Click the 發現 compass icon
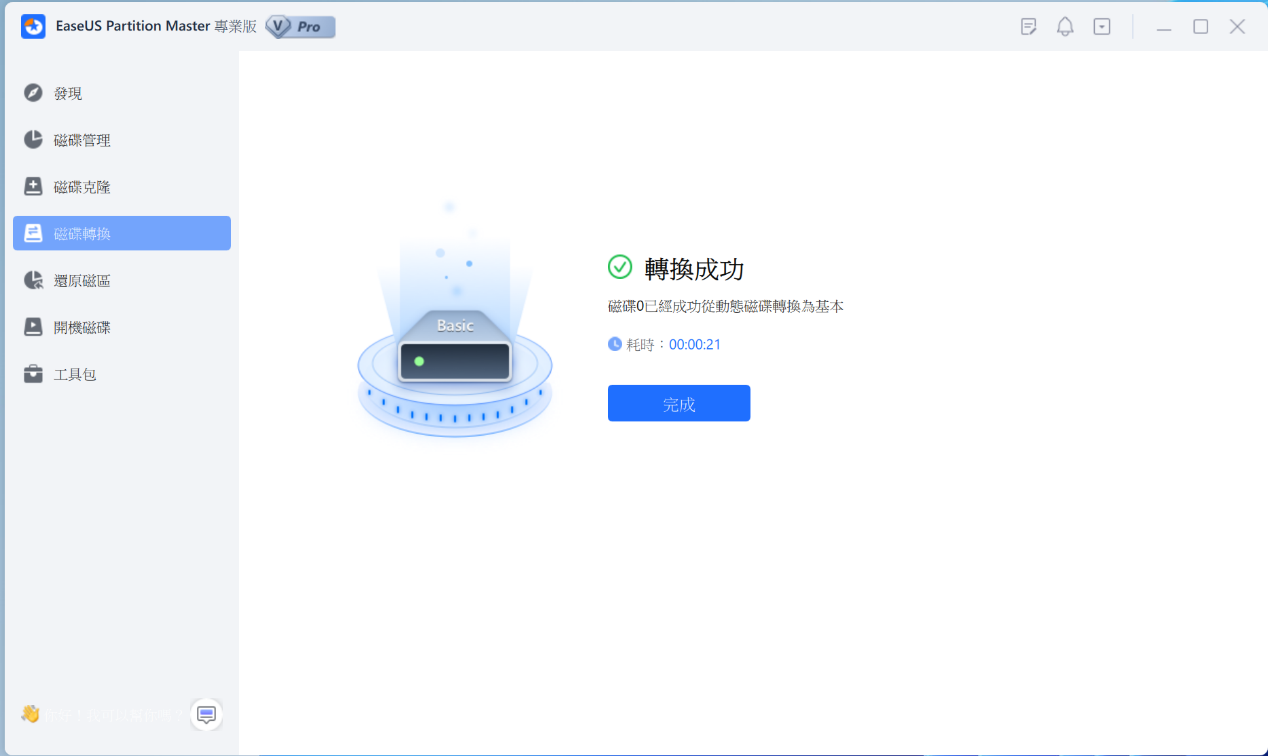Screen dimensions: 1268x756 (x=34, y=93)
